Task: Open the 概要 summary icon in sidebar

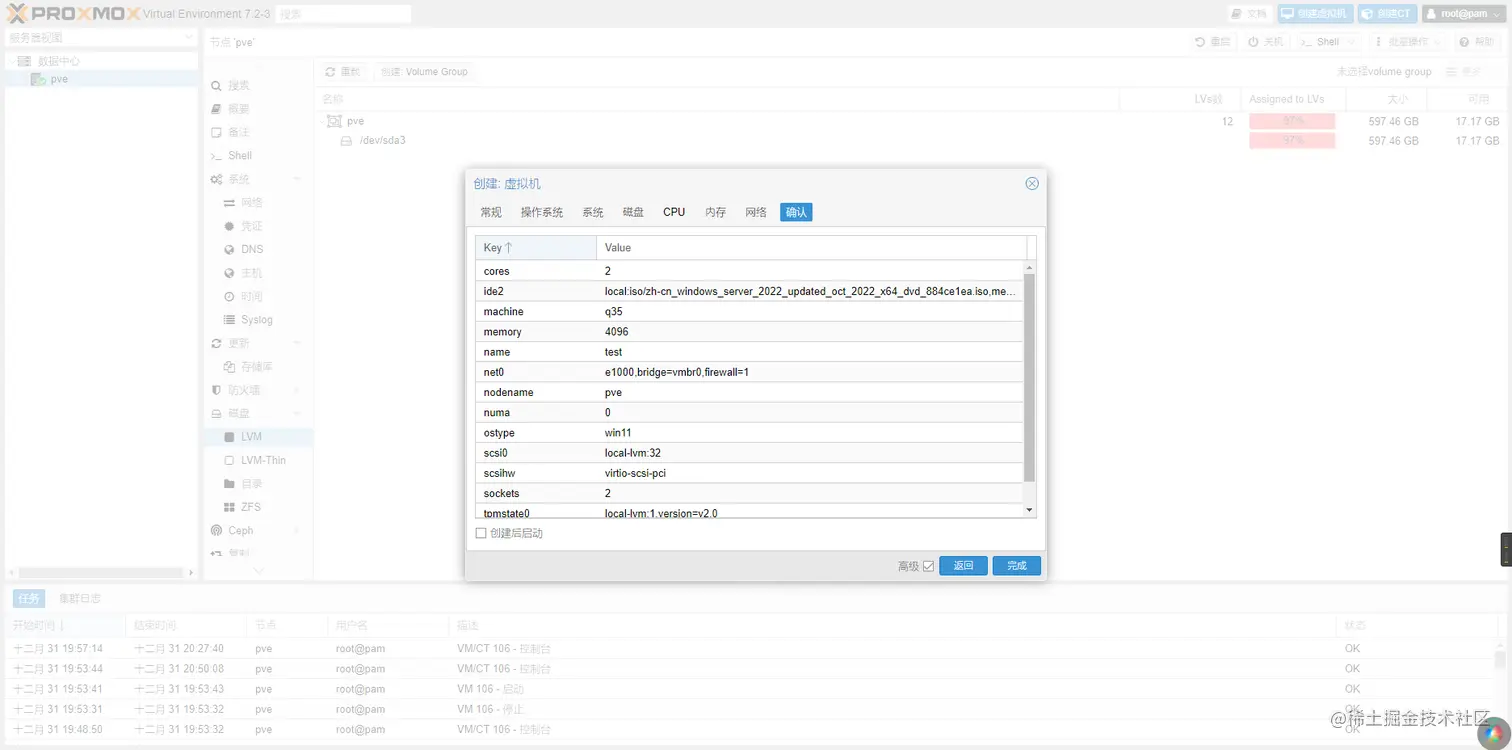Action: (216, 109)
